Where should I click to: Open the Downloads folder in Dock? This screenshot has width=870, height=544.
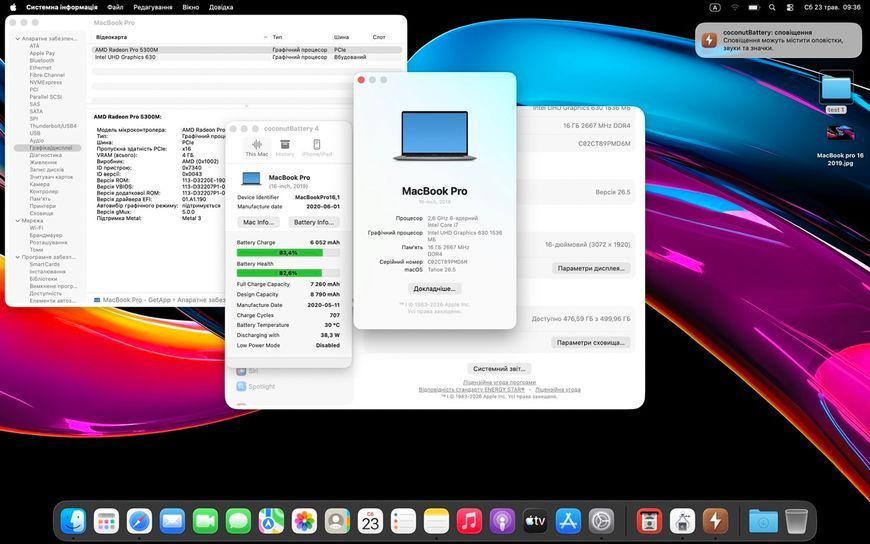tap(763, 521)
